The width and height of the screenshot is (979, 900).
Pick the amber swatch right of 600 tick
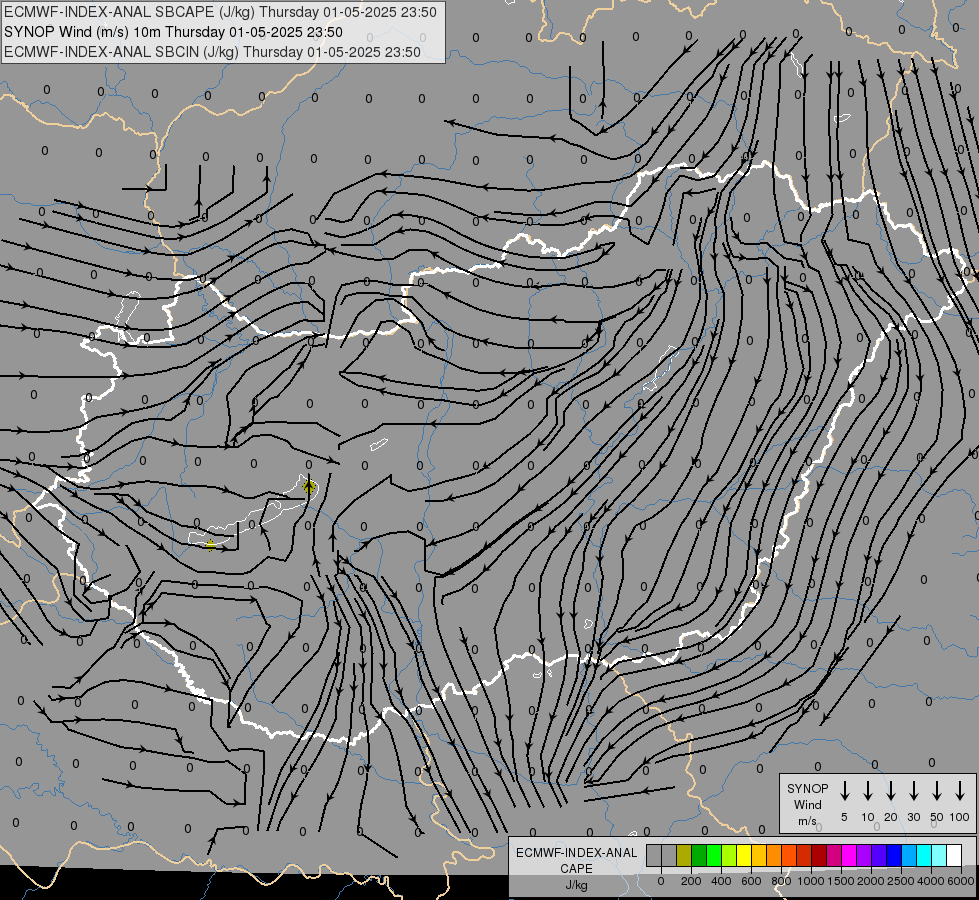[x=759, y=855]
